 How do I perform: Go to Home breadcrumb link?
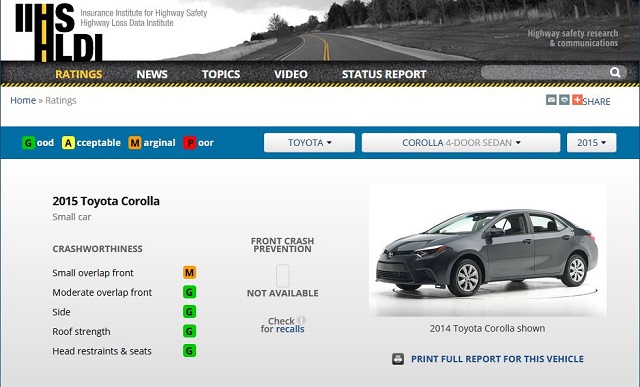tap(23, 100)
